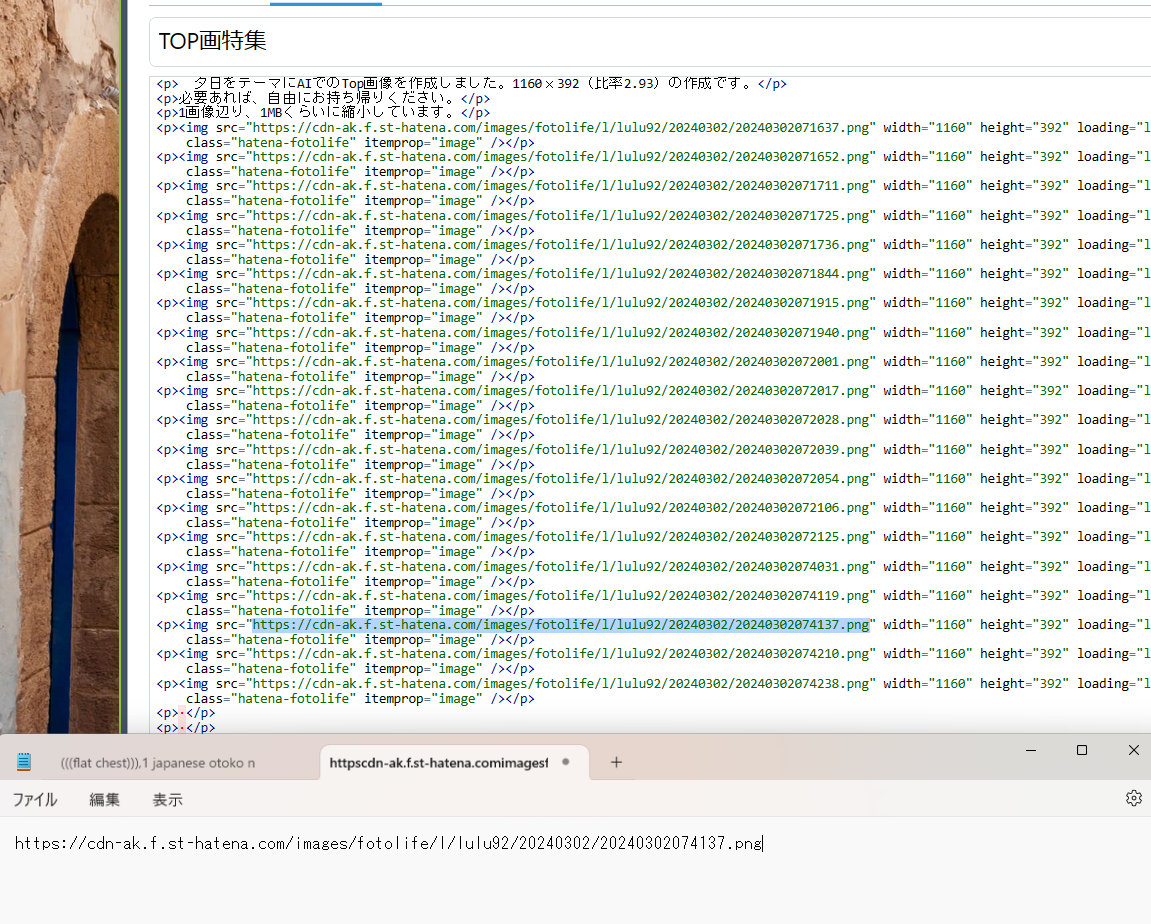
Task: Click the URL ending 20240302072054.png
Action: pyautogui.click(x=561, y=479)
